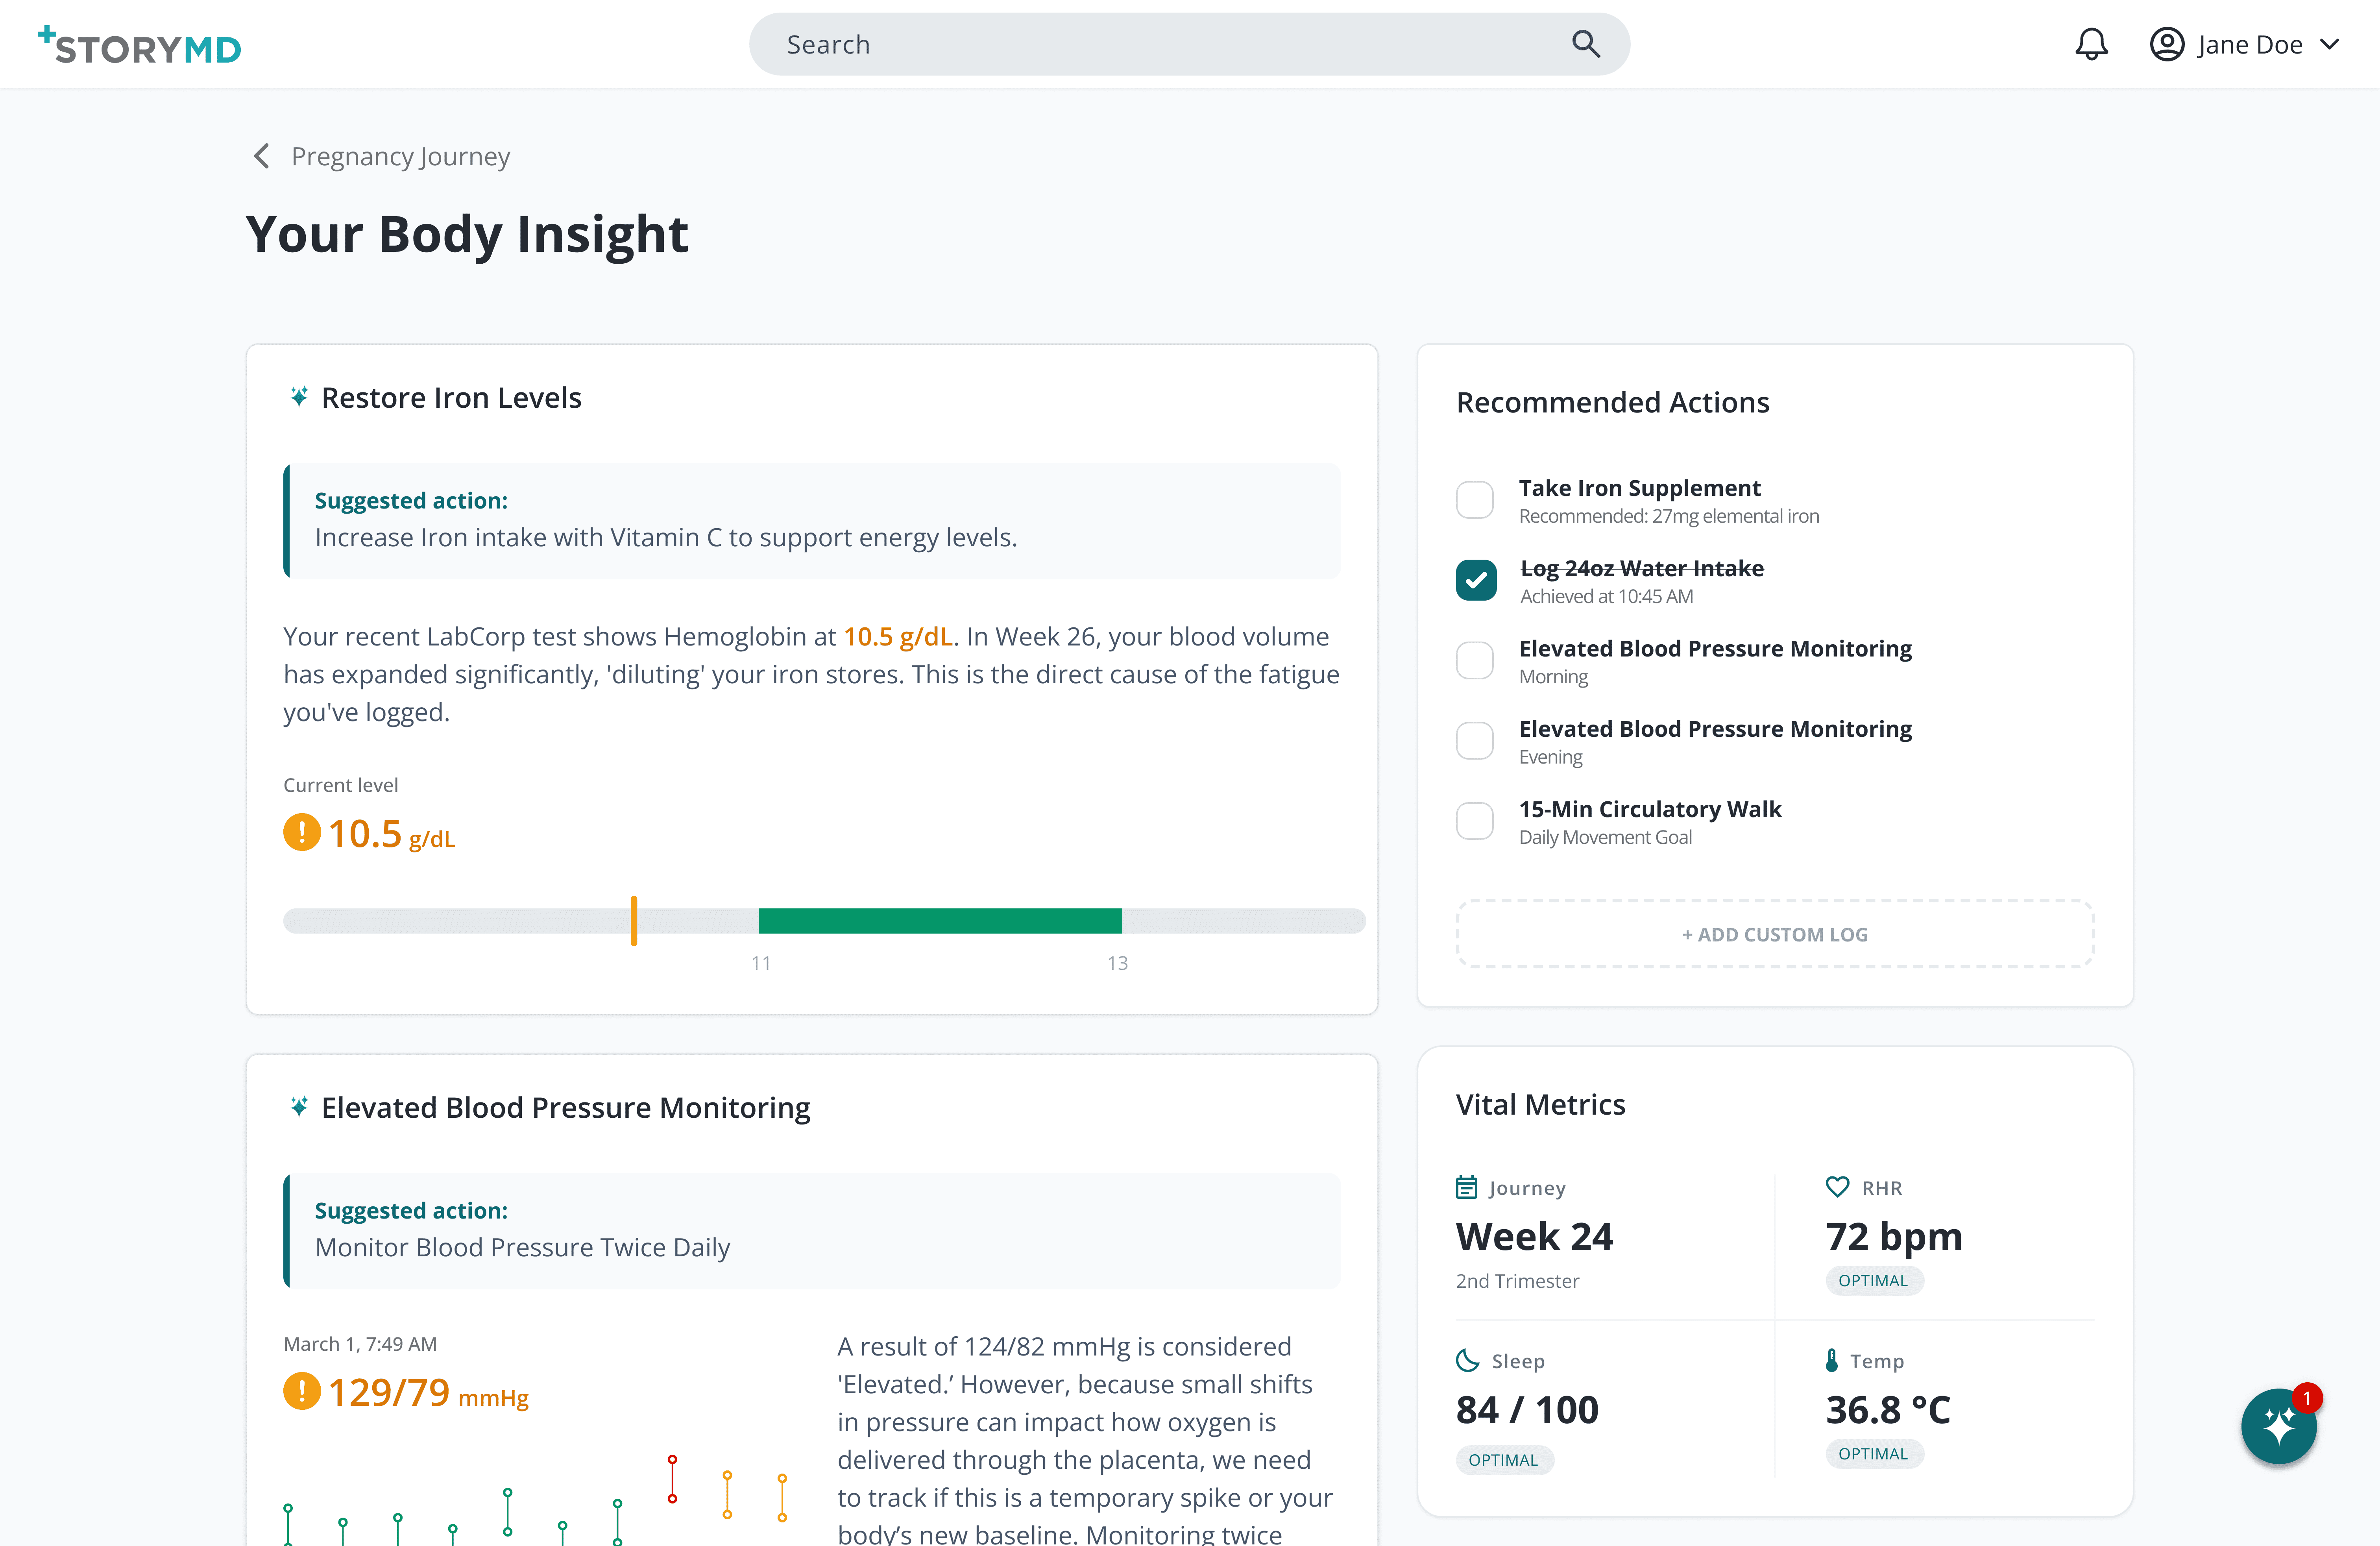Check Morning blood pressure monitoring box
The image size is (2380, 1546).
pyautogui.click(x=1475, y=660)
